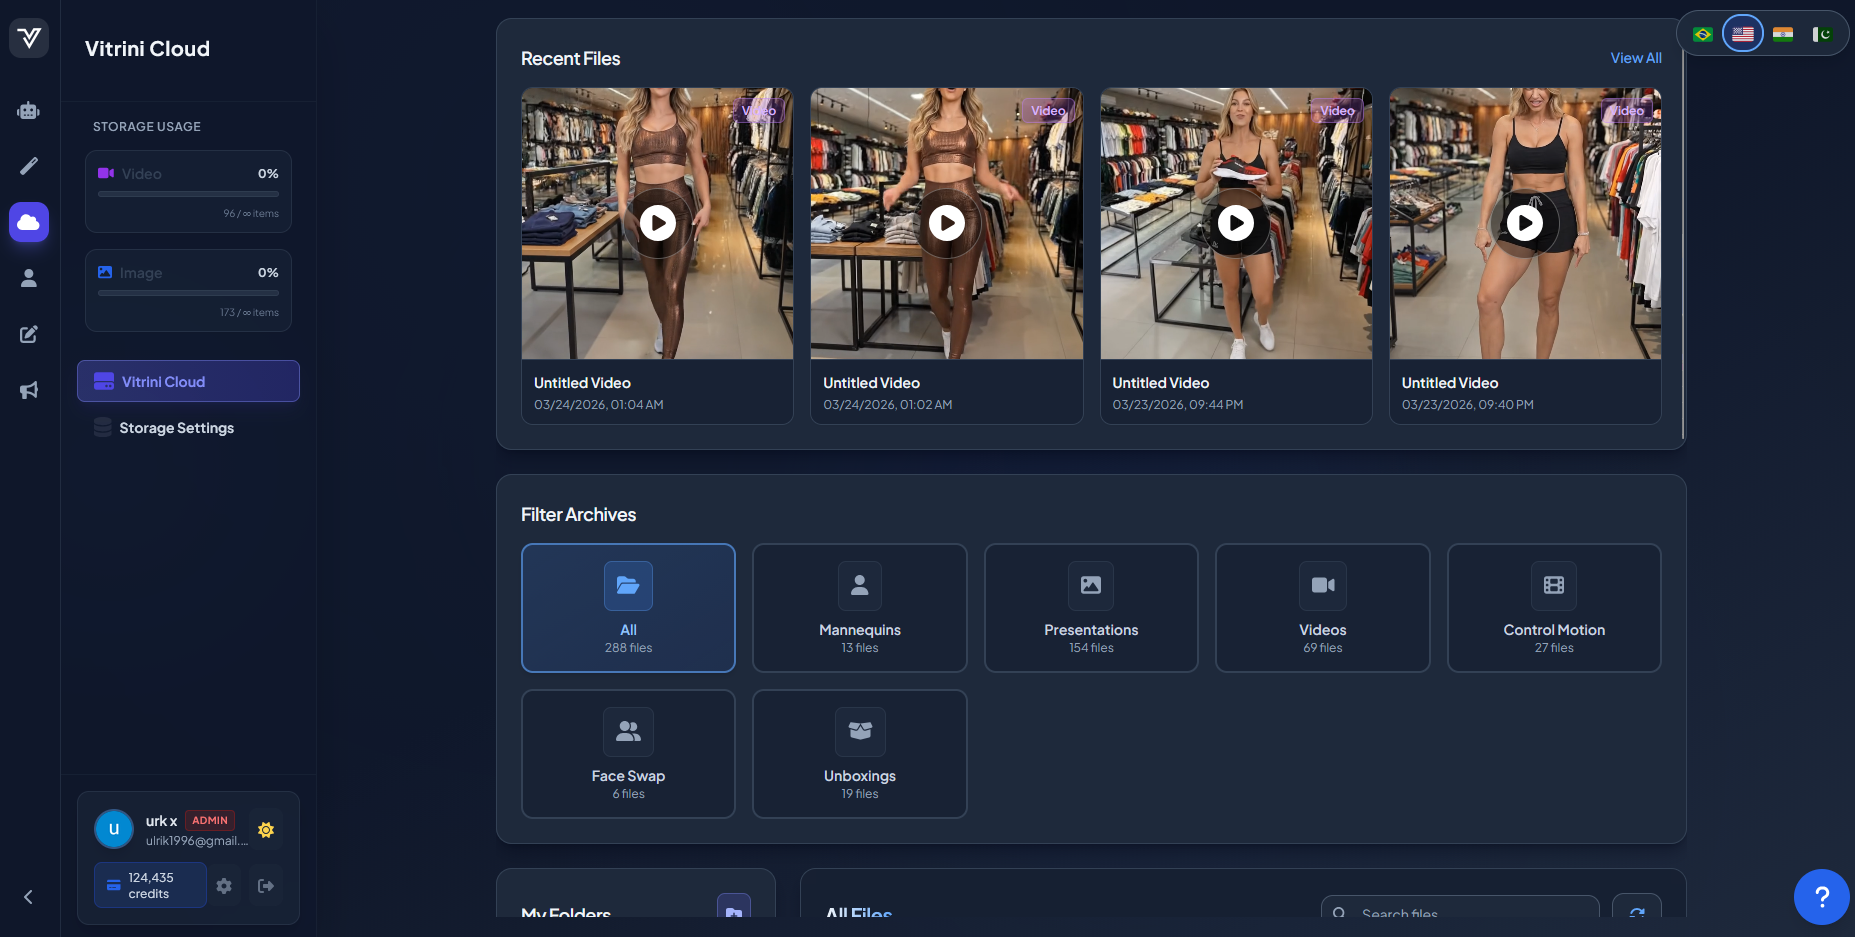
Task: Open the robot assistant sidebar icon
Action: (29, 110)
